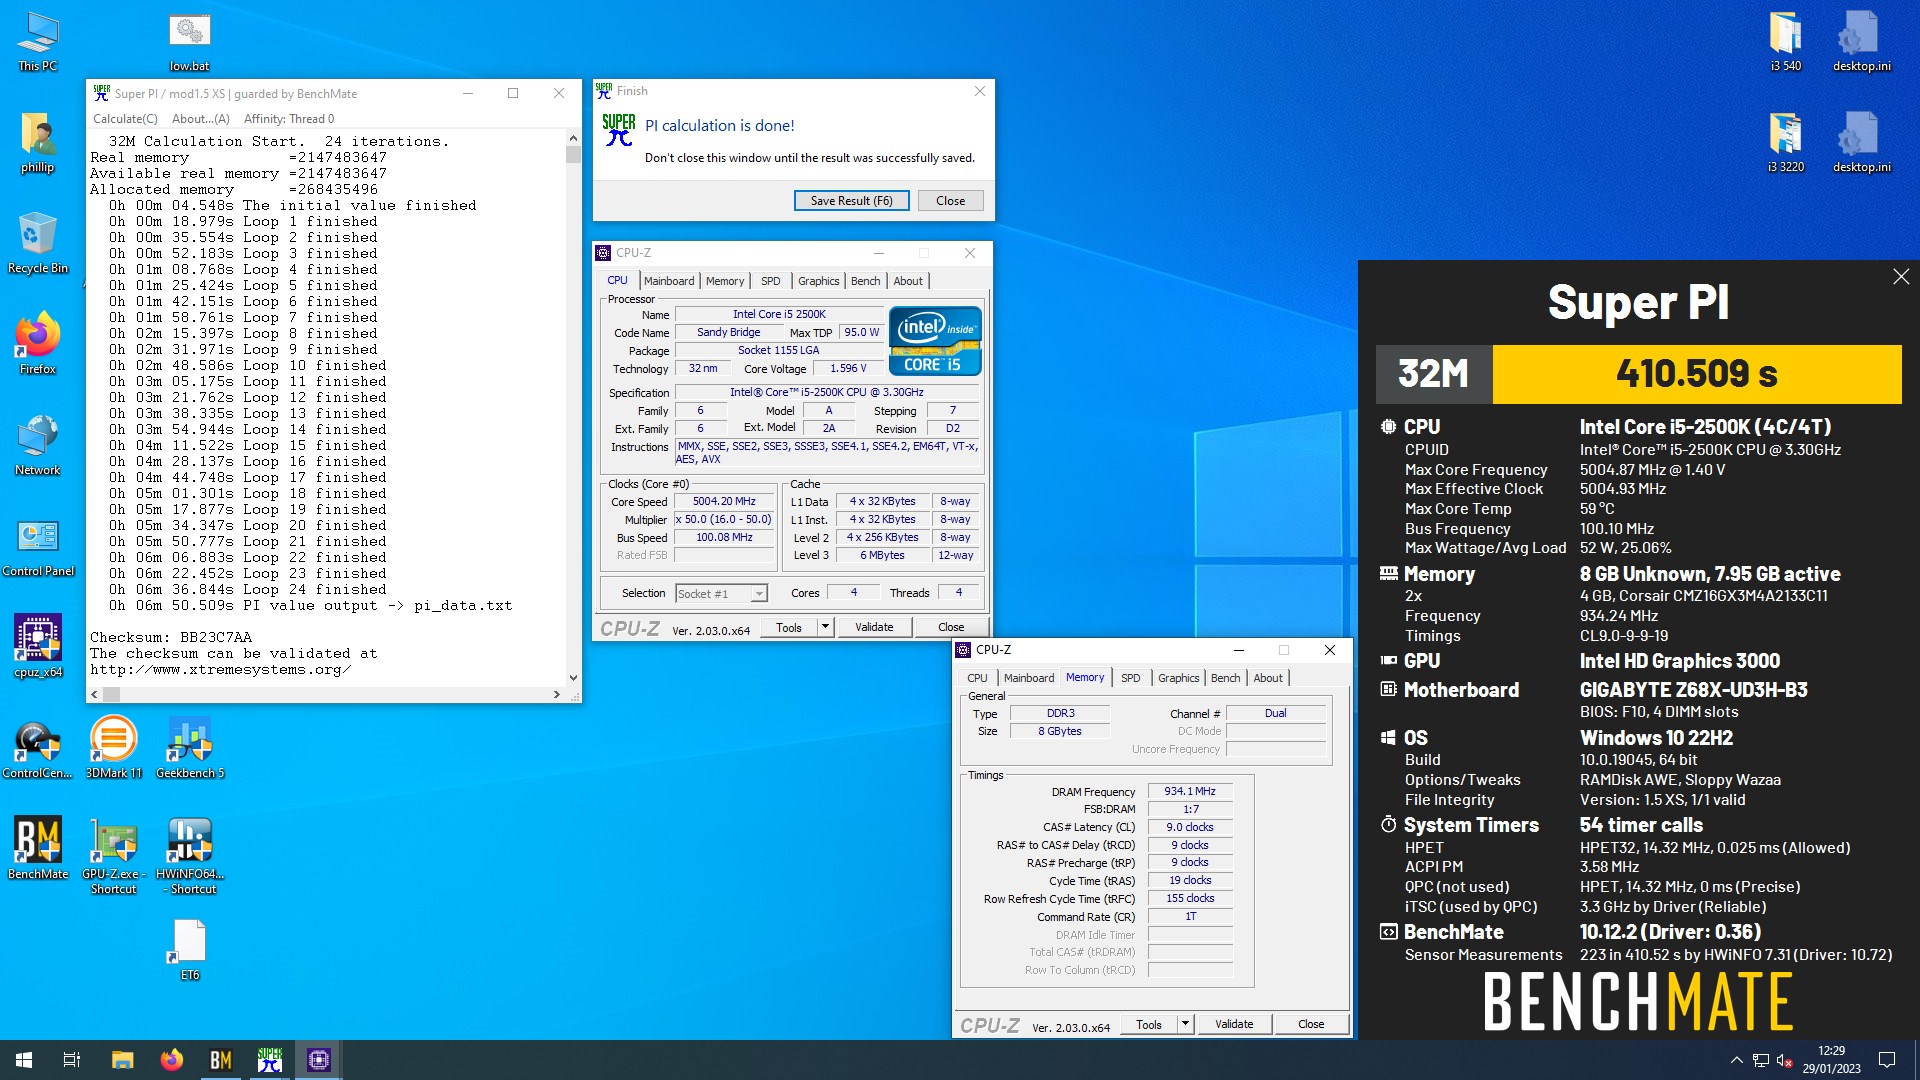Switch to CPU tab in lower CPU-Z
The image size is (1920, 1080).
click(977, 678)
